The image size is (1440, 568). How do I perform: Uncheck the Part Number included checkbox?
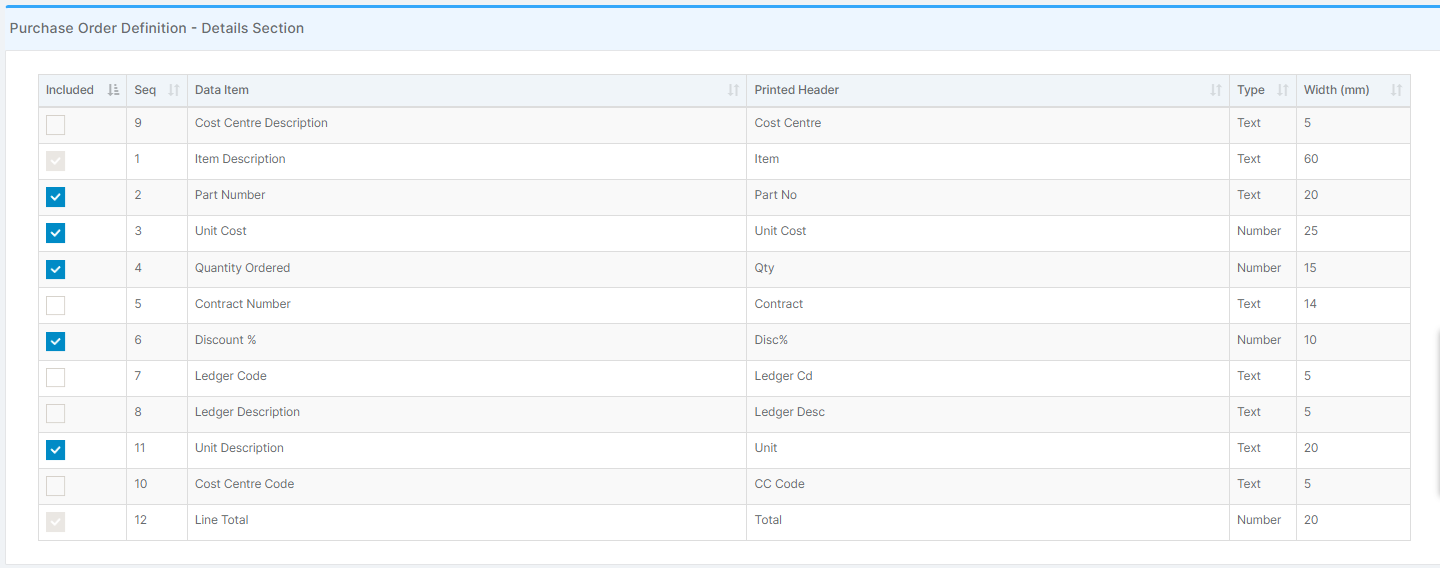[56, 197]
